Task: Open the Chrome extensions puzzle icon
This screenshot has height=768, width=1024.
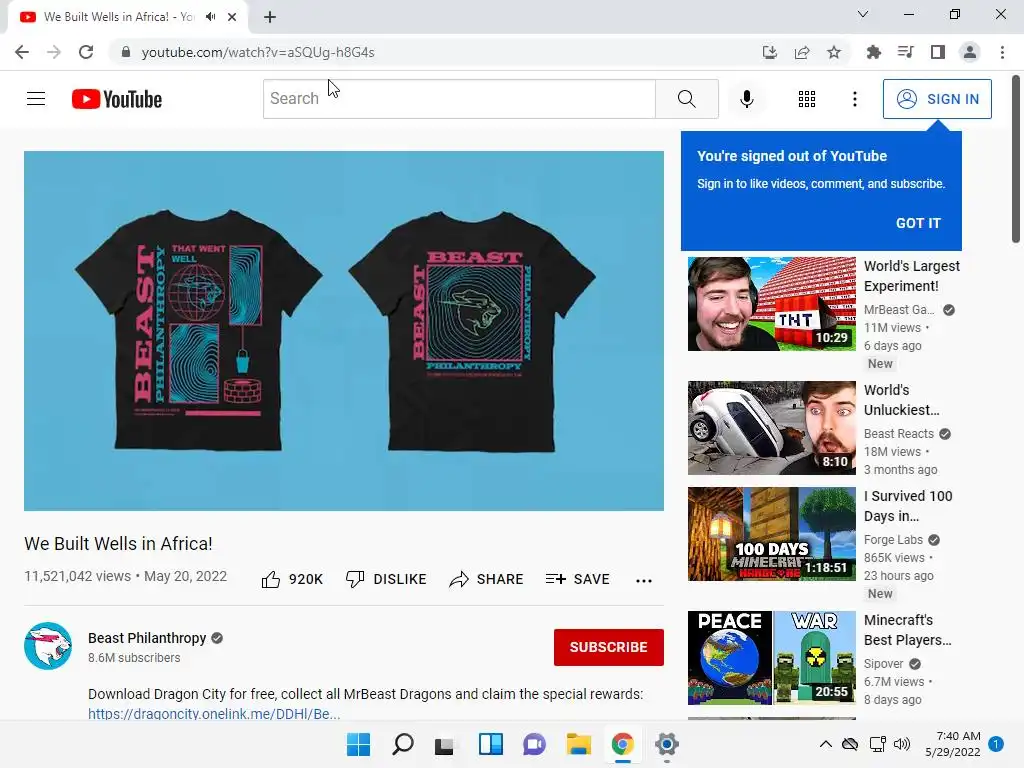Action: (x=874, y=52)
